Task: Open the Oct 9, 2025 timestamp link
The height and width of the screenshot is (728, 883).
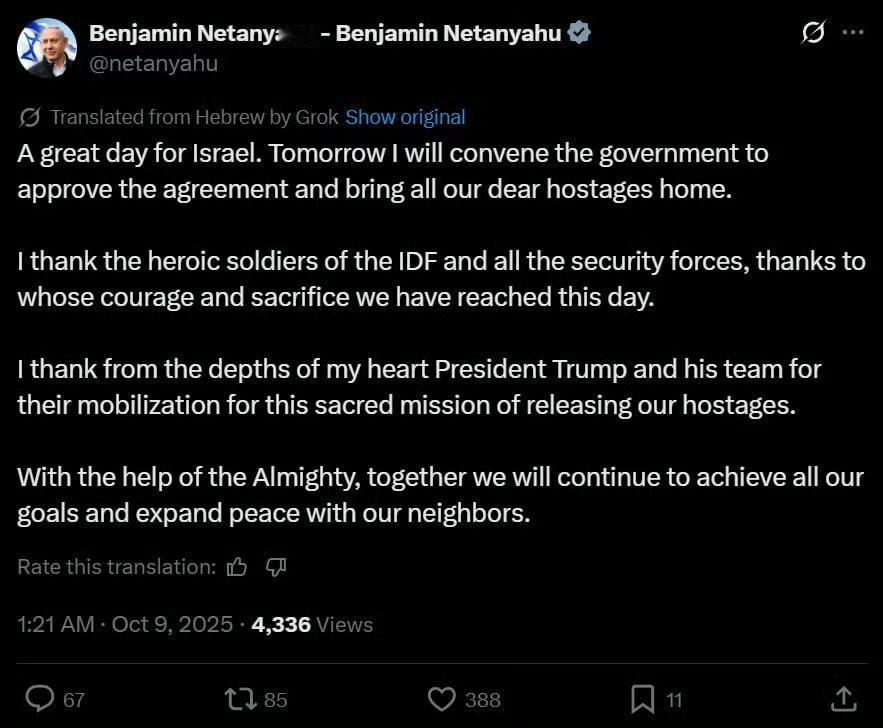Action: click(172, 625)
